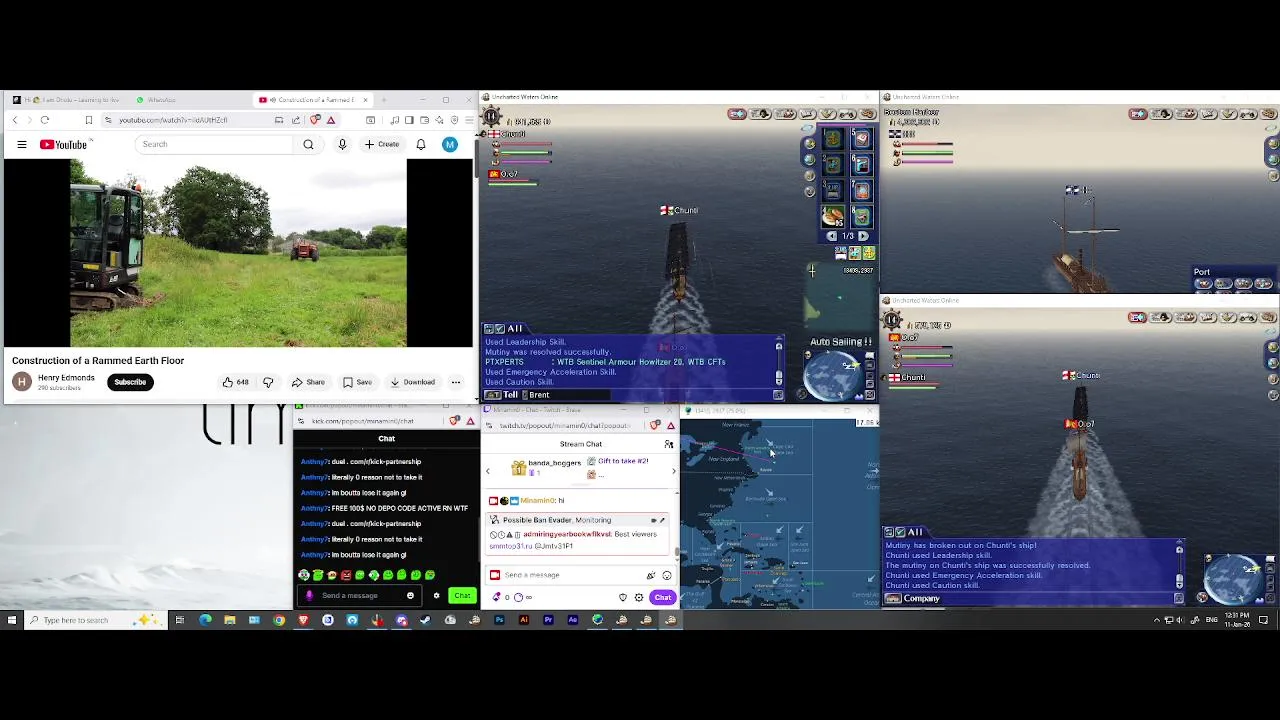Switch to the WhatsApp browser tab

tap(160, 100)
